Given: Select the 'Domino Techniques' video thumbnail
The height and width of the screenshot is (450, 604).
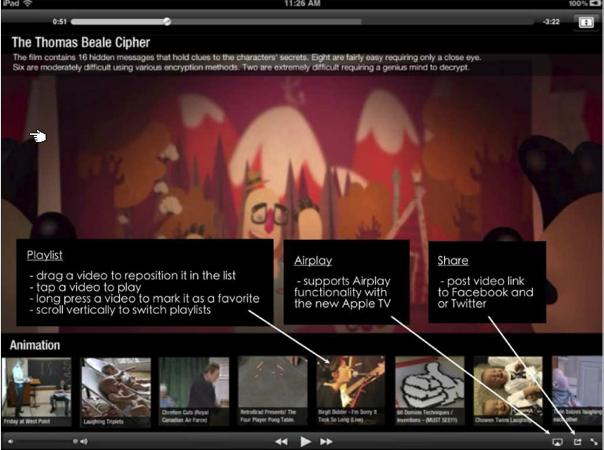Looking at the screenshot, I should [x=430, y=391].
